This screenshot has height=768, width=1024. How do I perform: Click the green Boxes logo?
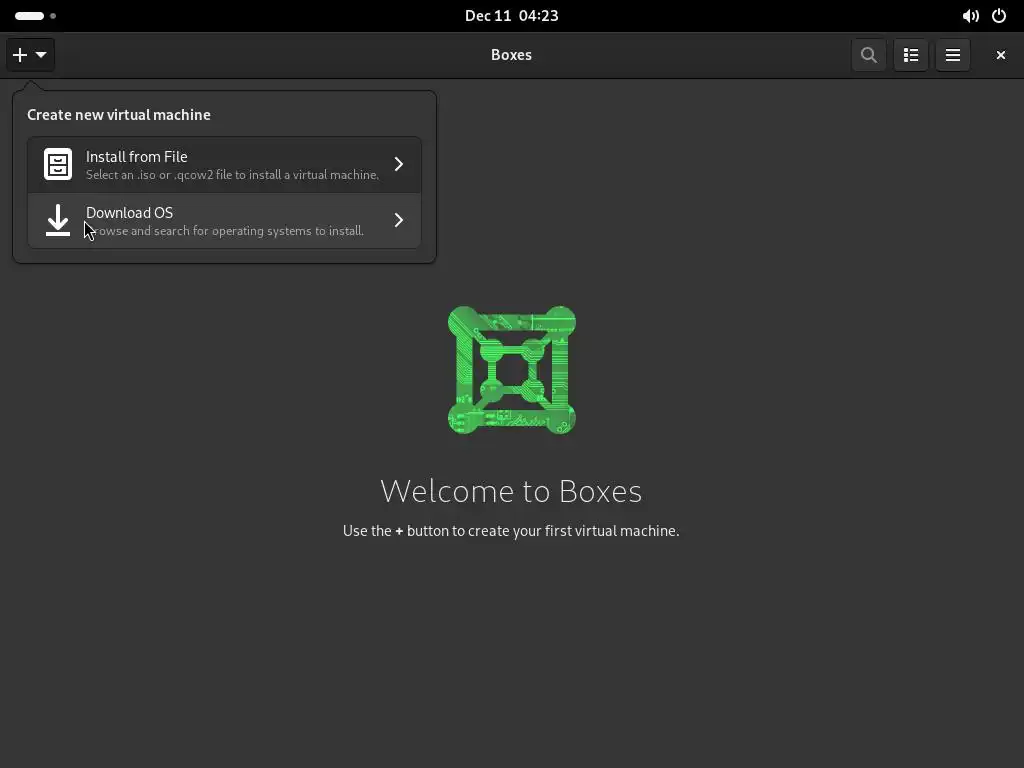click(511, 370)
